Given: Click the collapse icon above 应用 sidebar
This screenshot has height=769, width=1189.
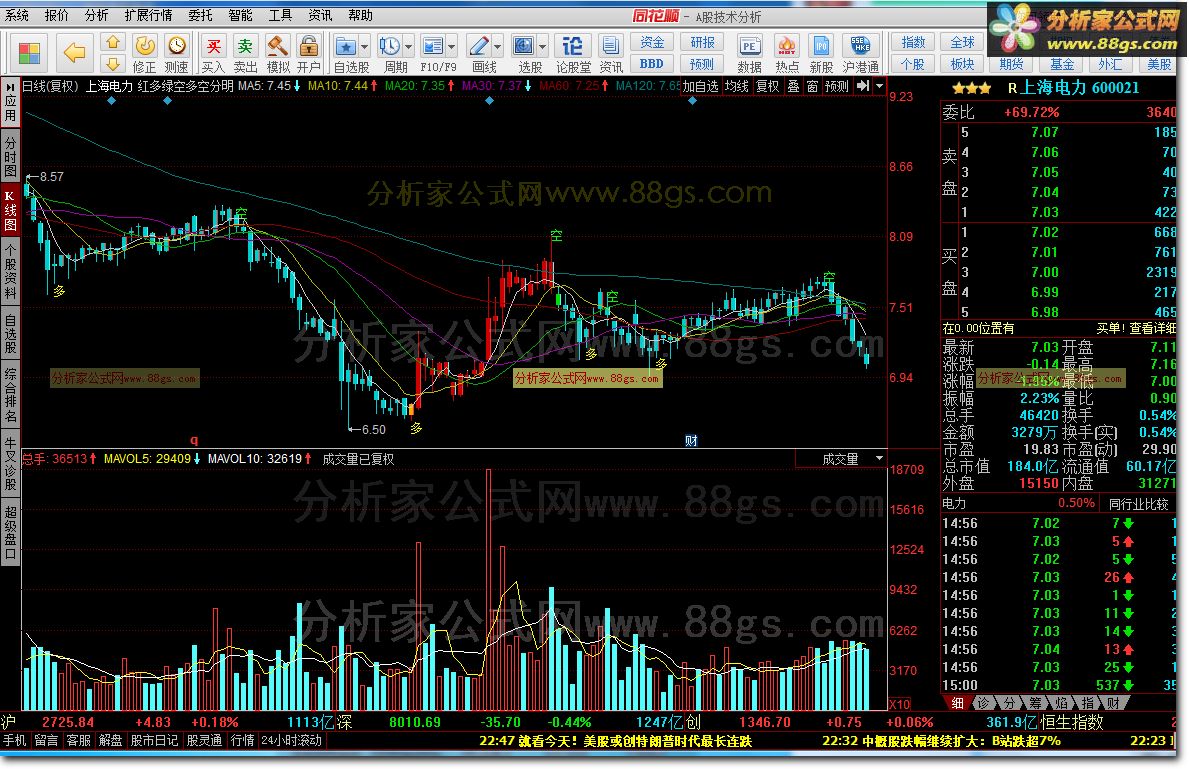Looking at the screenshot, I should tap(10, 87).
